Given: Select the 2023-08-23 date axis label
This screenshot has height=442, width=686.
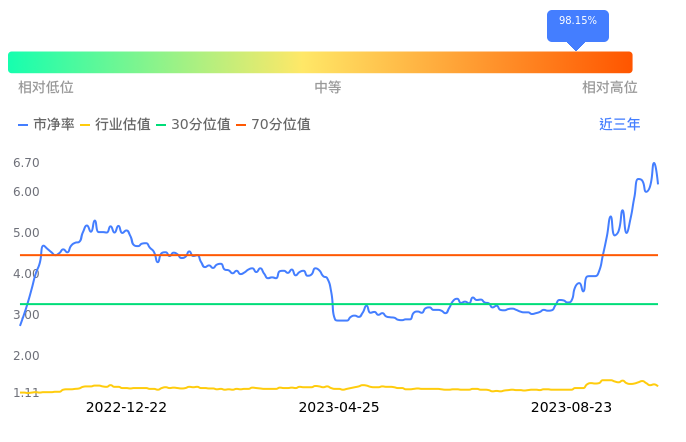Looking at the screenshot, I should click(x=571, y=407).
